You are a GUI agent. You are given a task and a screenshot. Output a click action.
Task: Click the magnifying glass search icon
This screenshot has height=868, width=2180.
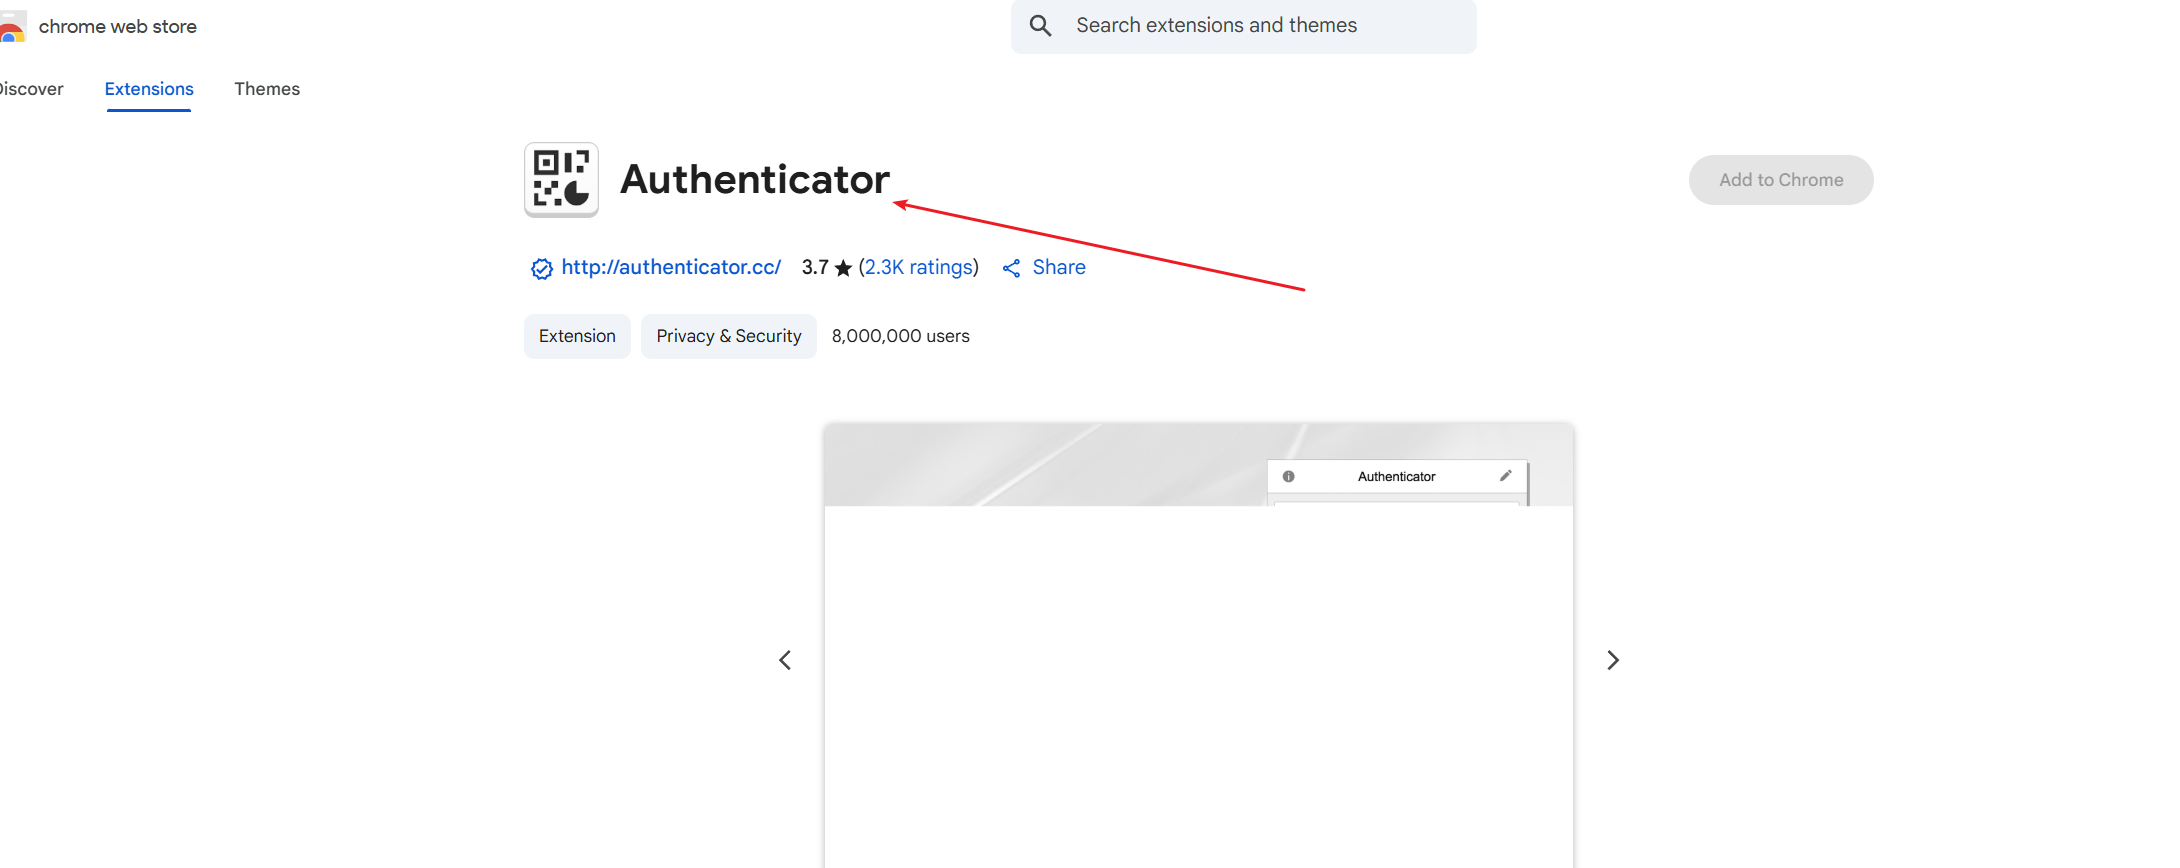point(1040,26)
